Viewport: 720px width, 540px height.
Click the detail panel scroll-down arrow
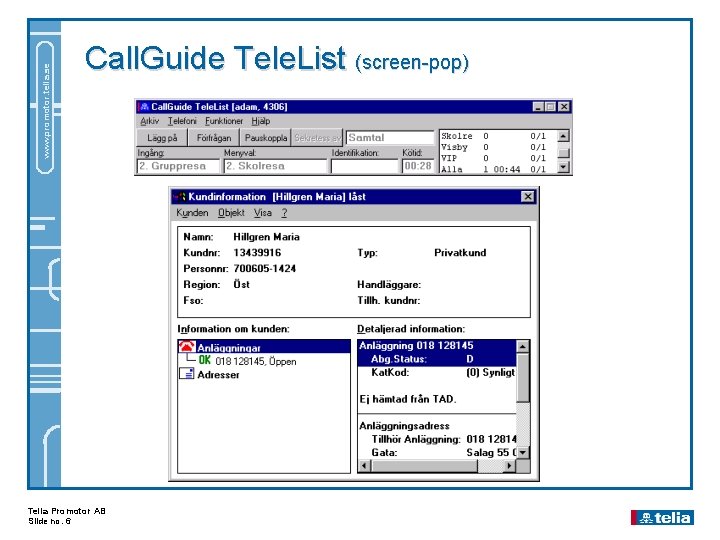click(523, 452)
